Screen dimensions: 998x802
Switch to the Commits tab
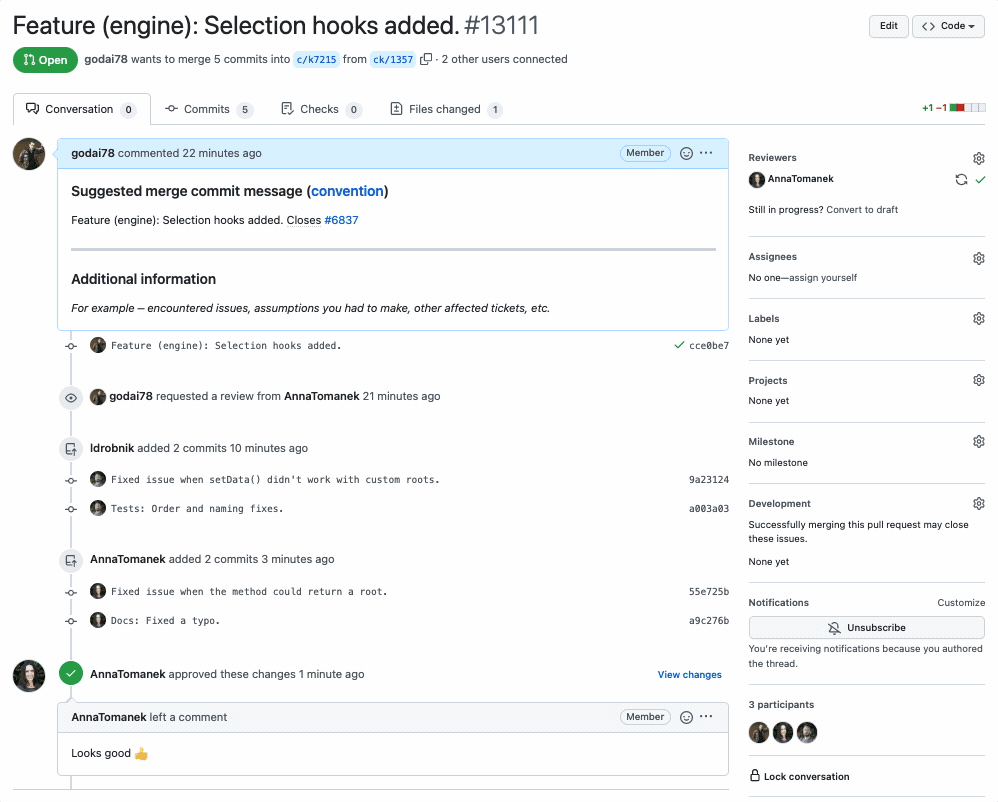[x=208, y=108]
